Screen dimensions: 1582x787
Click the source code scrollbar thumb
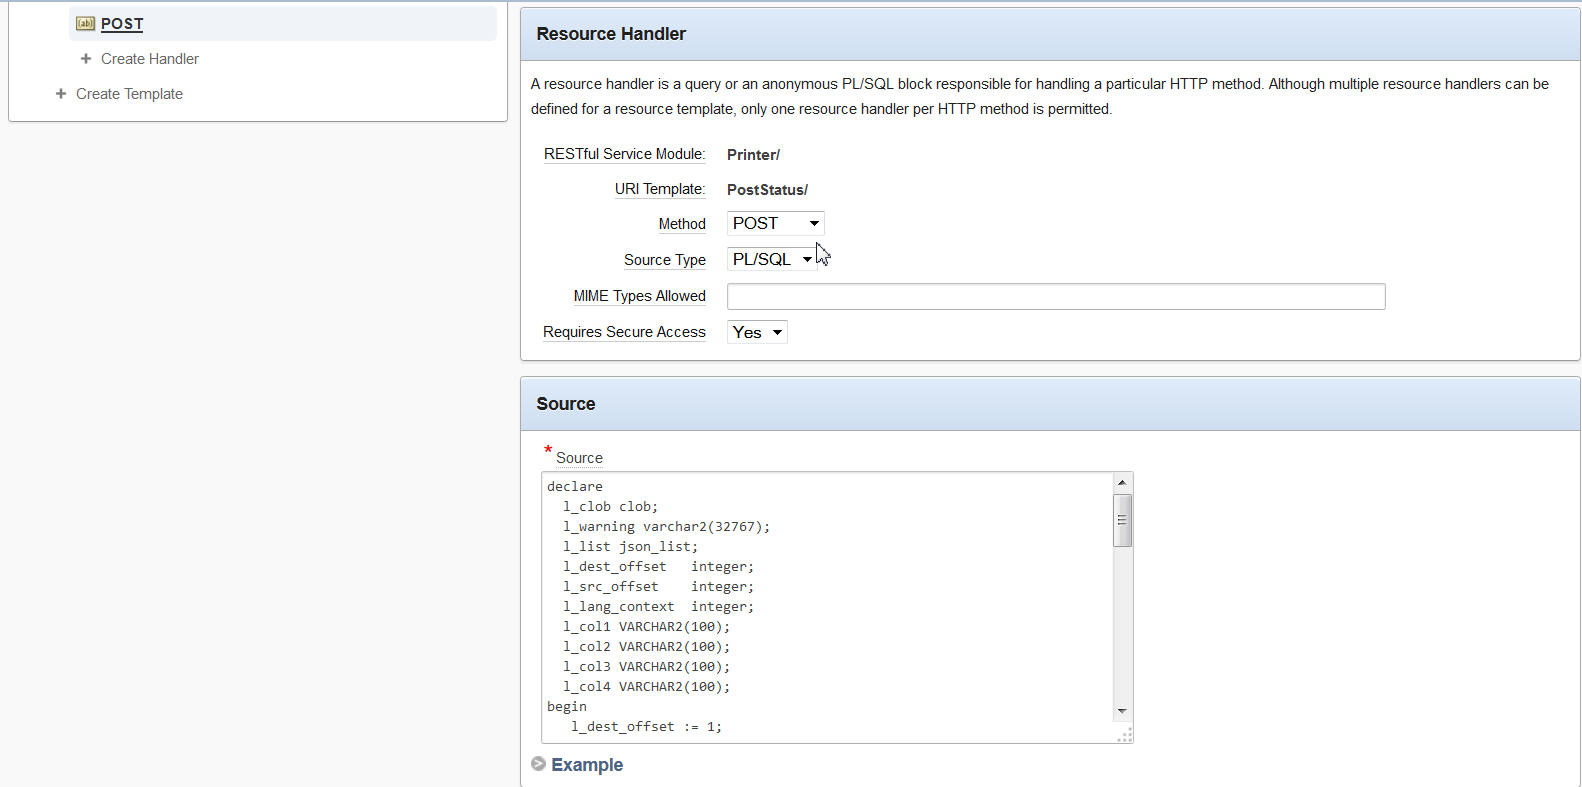(1122, 520)
